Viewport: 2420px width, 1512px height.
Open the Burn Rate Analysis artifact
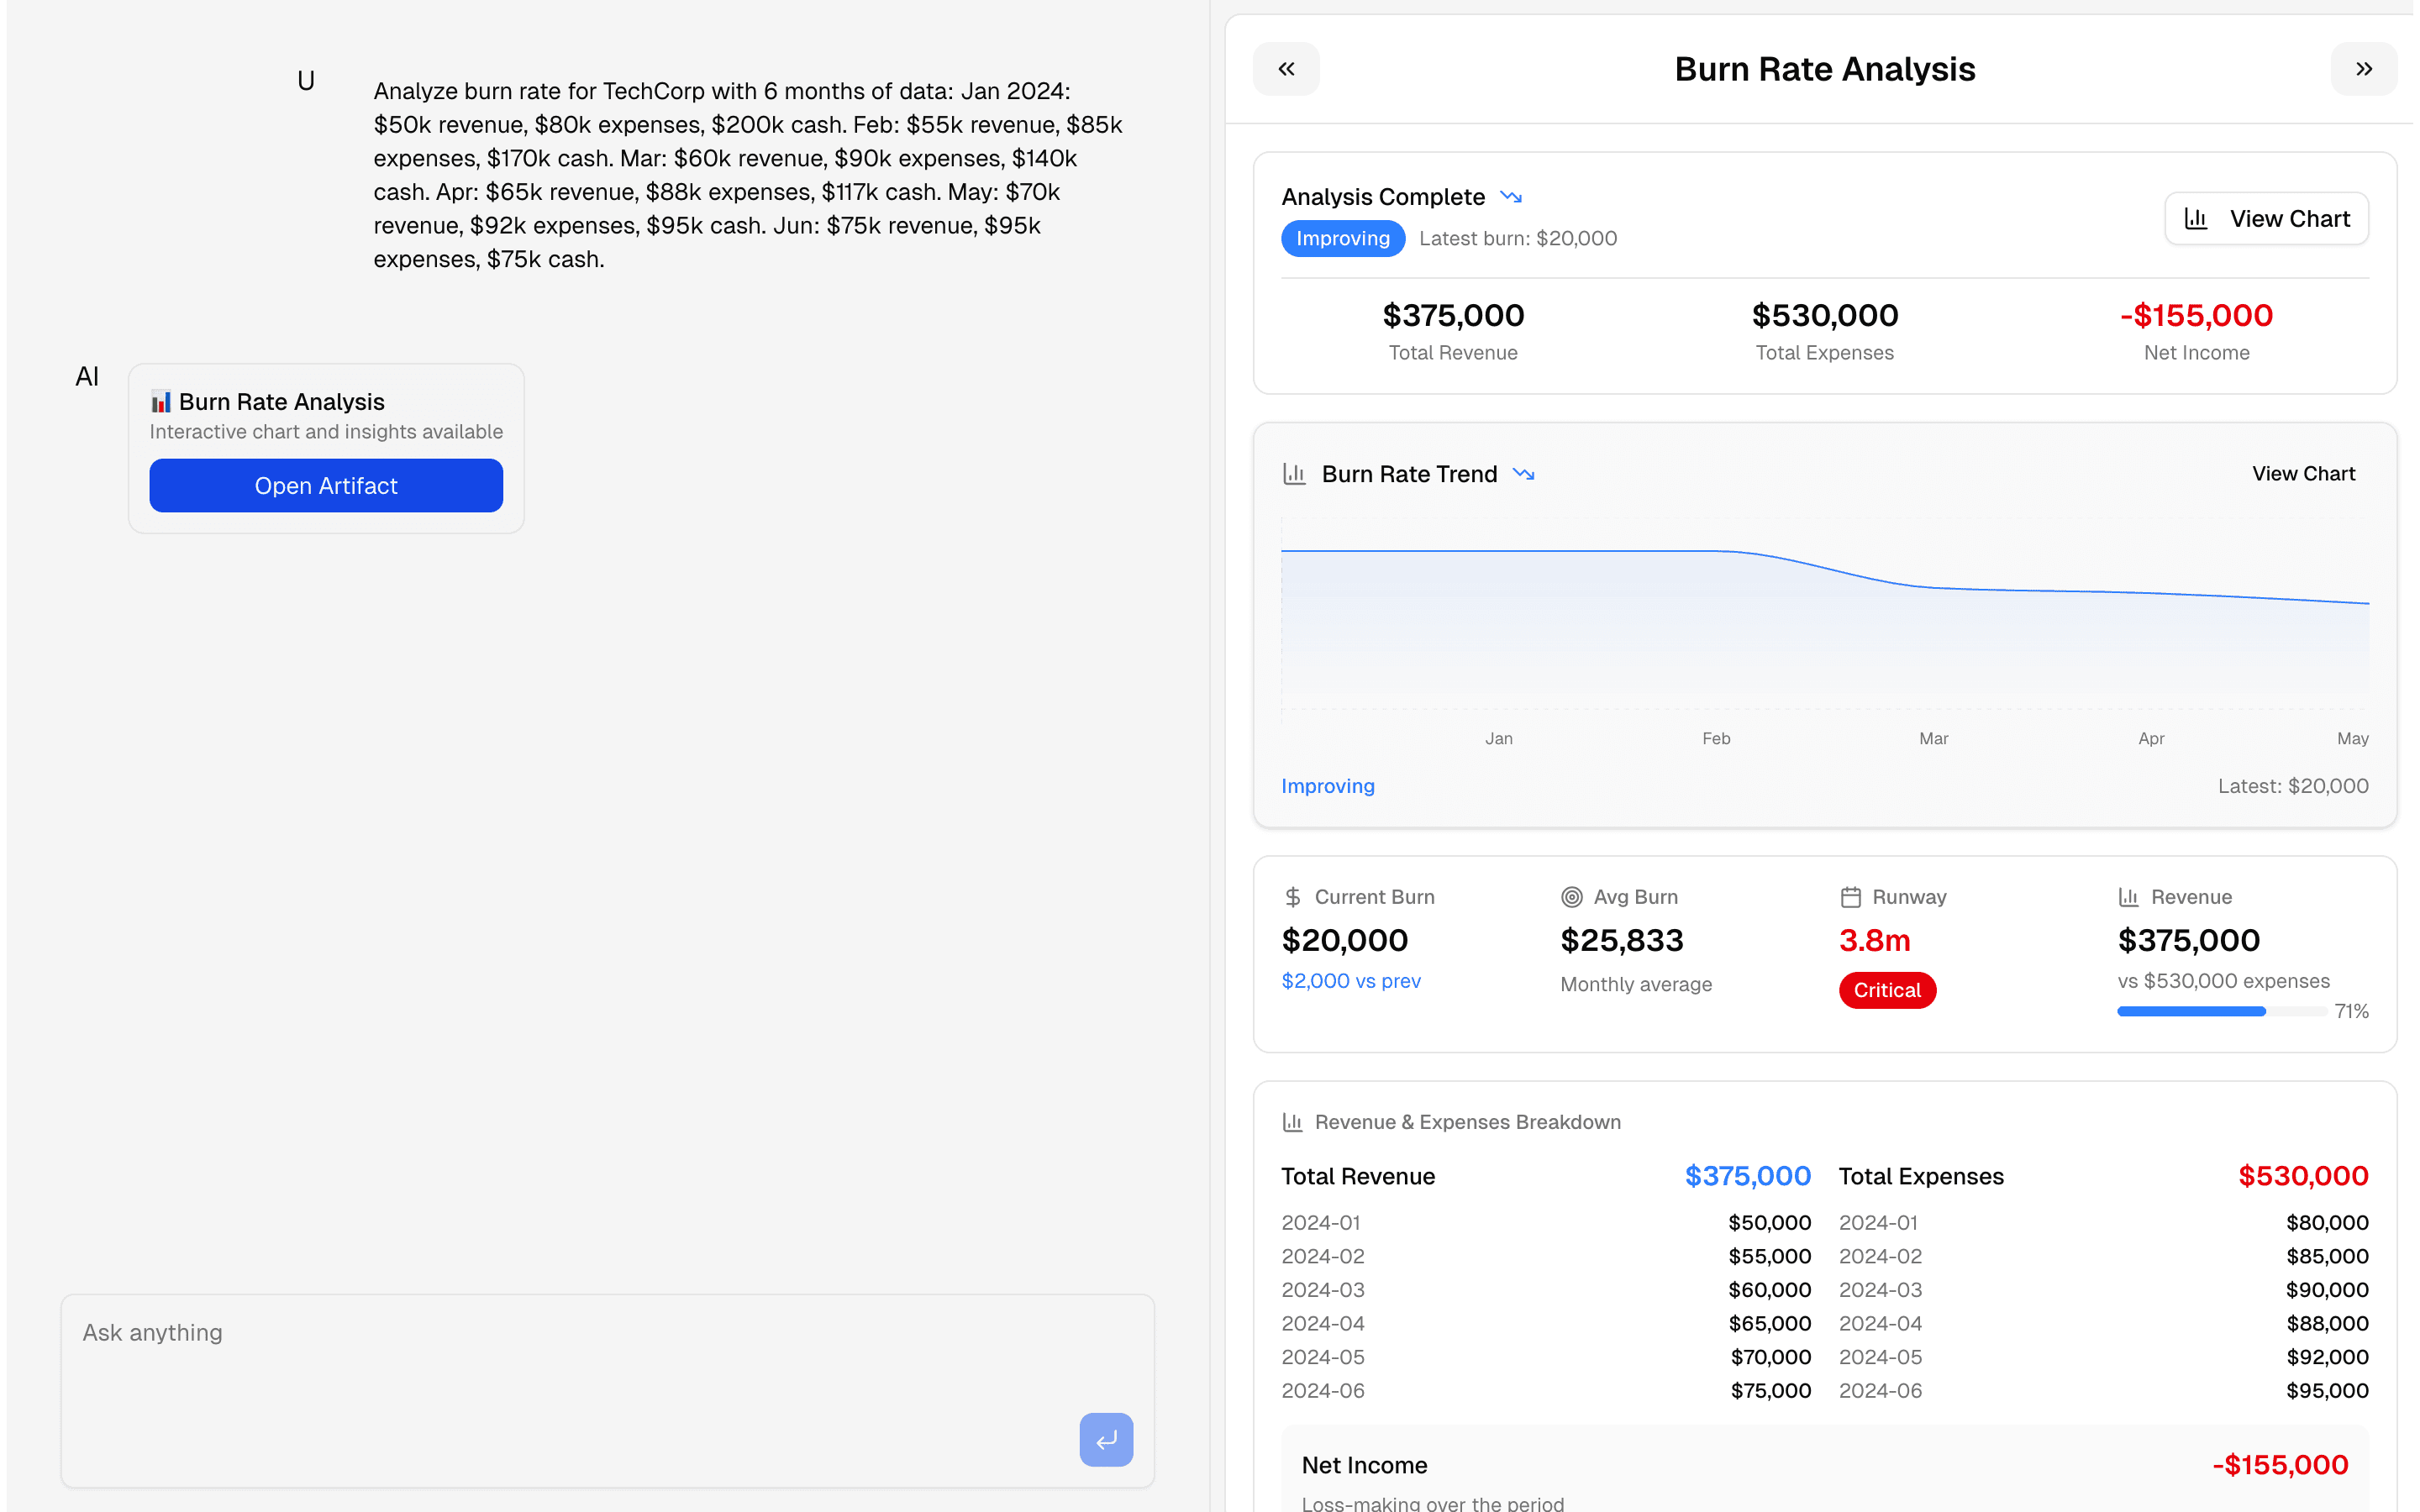coord(326,486)
